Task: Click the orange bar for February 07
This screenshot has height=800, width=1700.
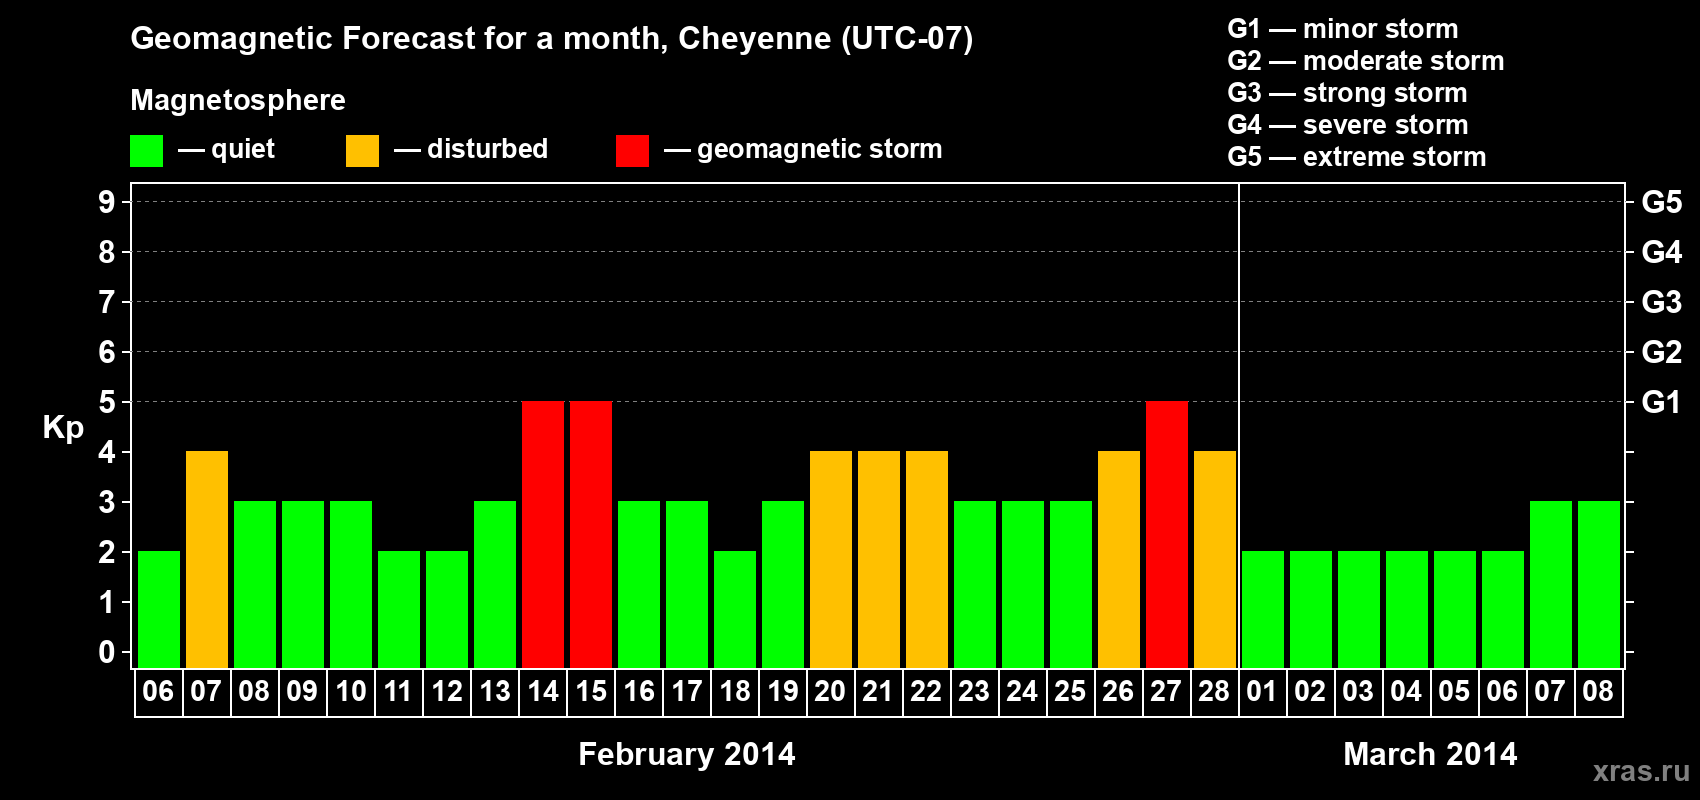Action: [207, 559]
